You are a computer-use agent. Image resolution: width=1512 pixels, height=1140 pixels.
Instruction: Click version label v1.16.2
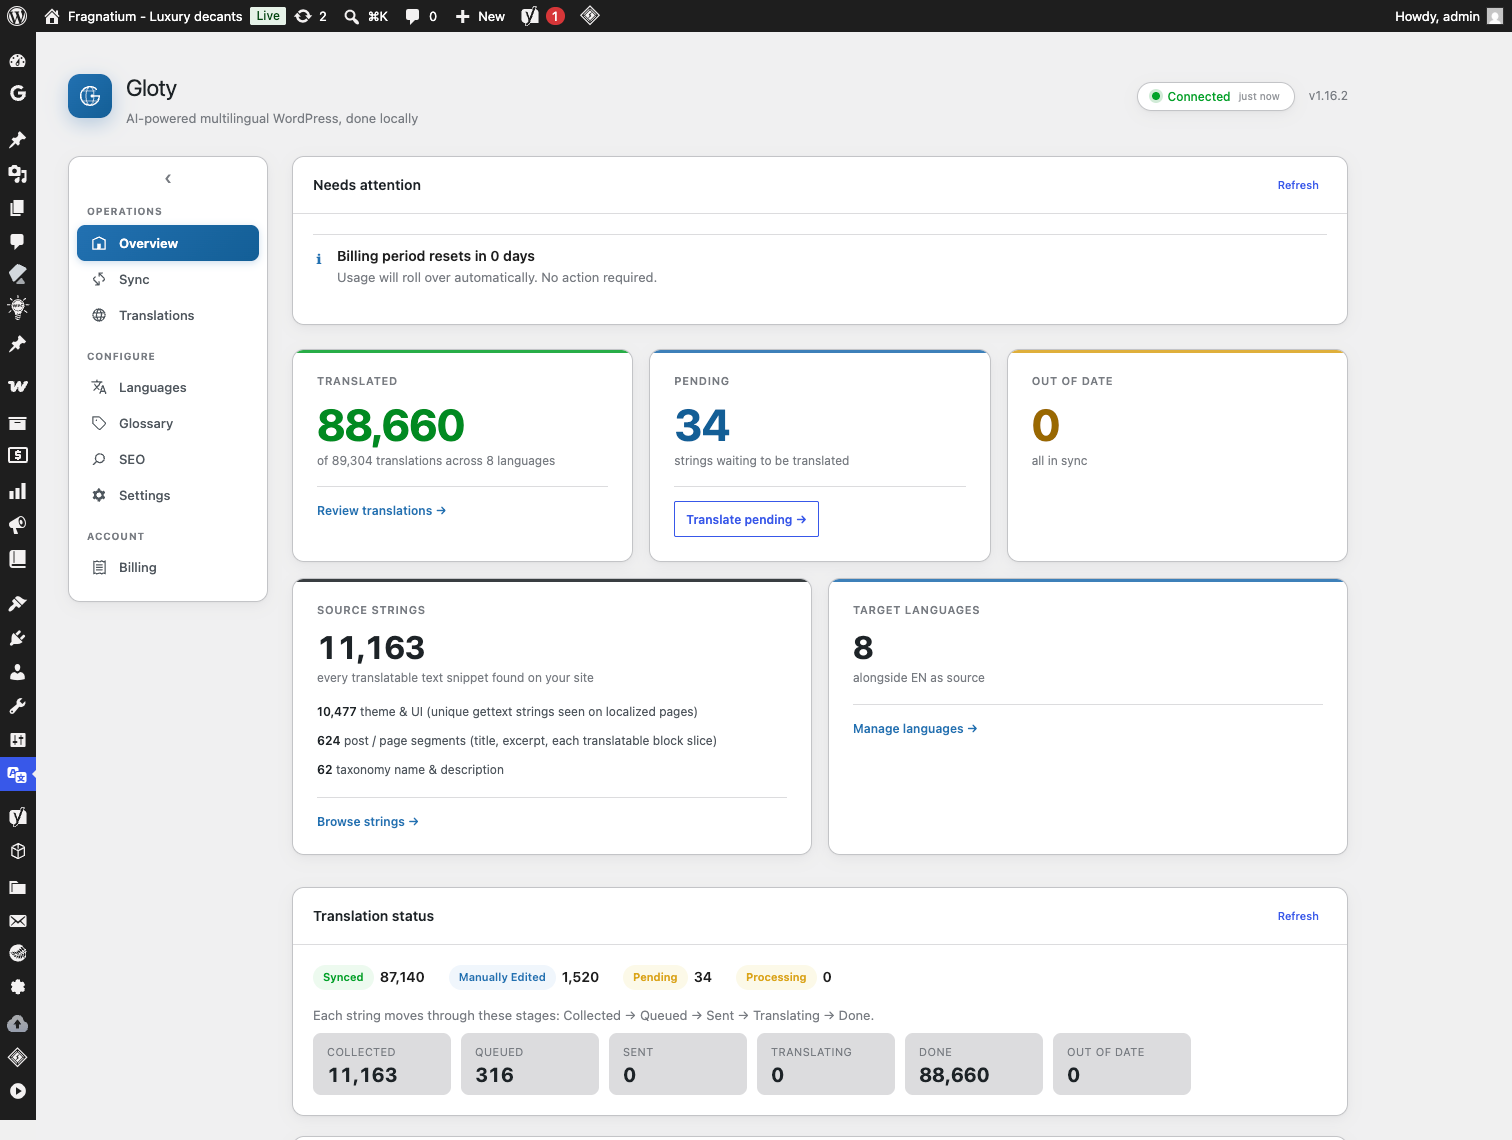(1328, 96)
